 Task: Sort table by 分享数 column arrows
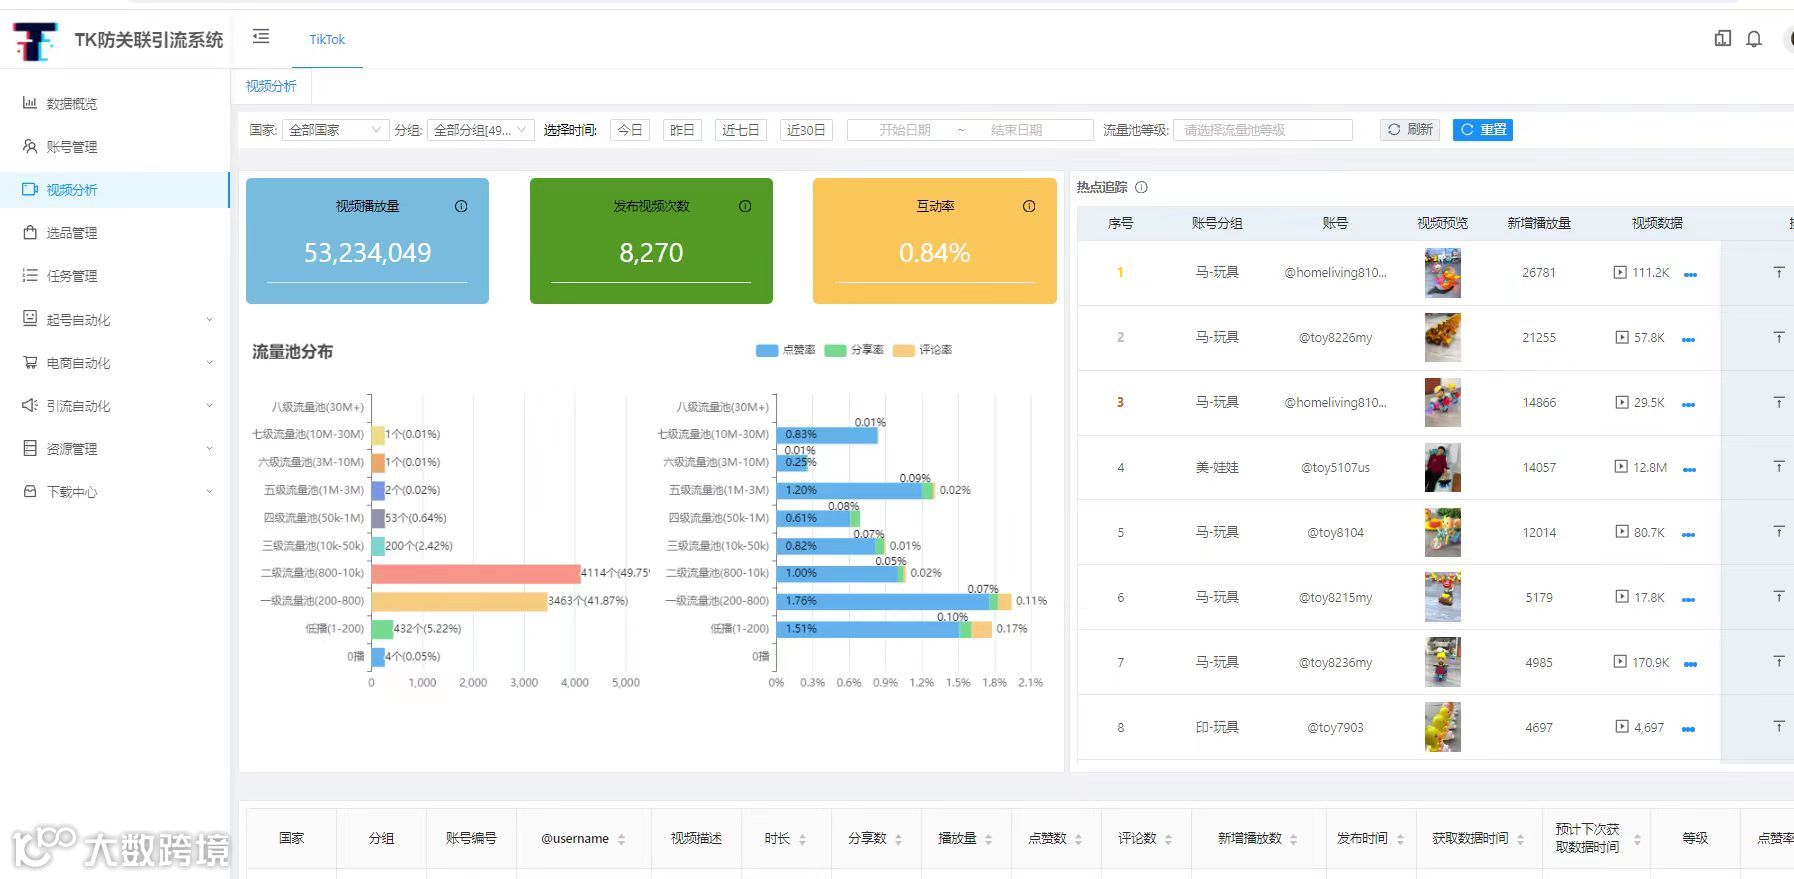[898, 839]
